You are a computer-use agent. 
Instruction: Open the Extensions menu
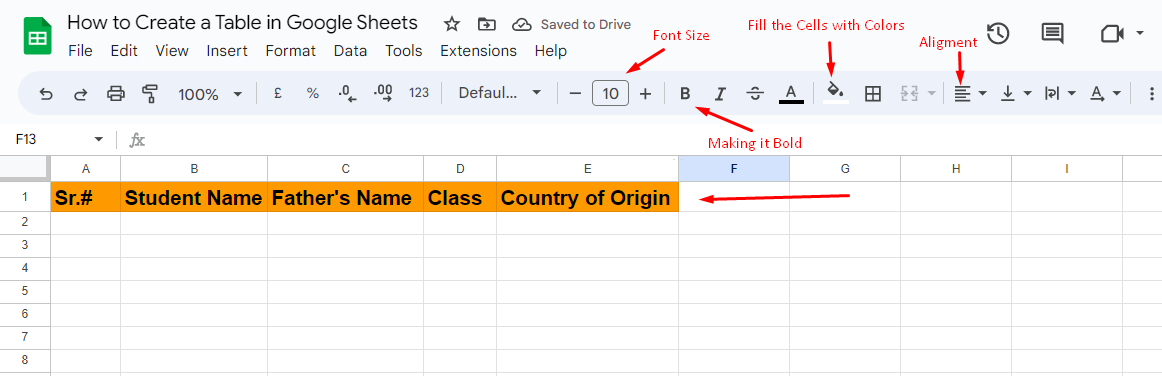click(478, 51)
